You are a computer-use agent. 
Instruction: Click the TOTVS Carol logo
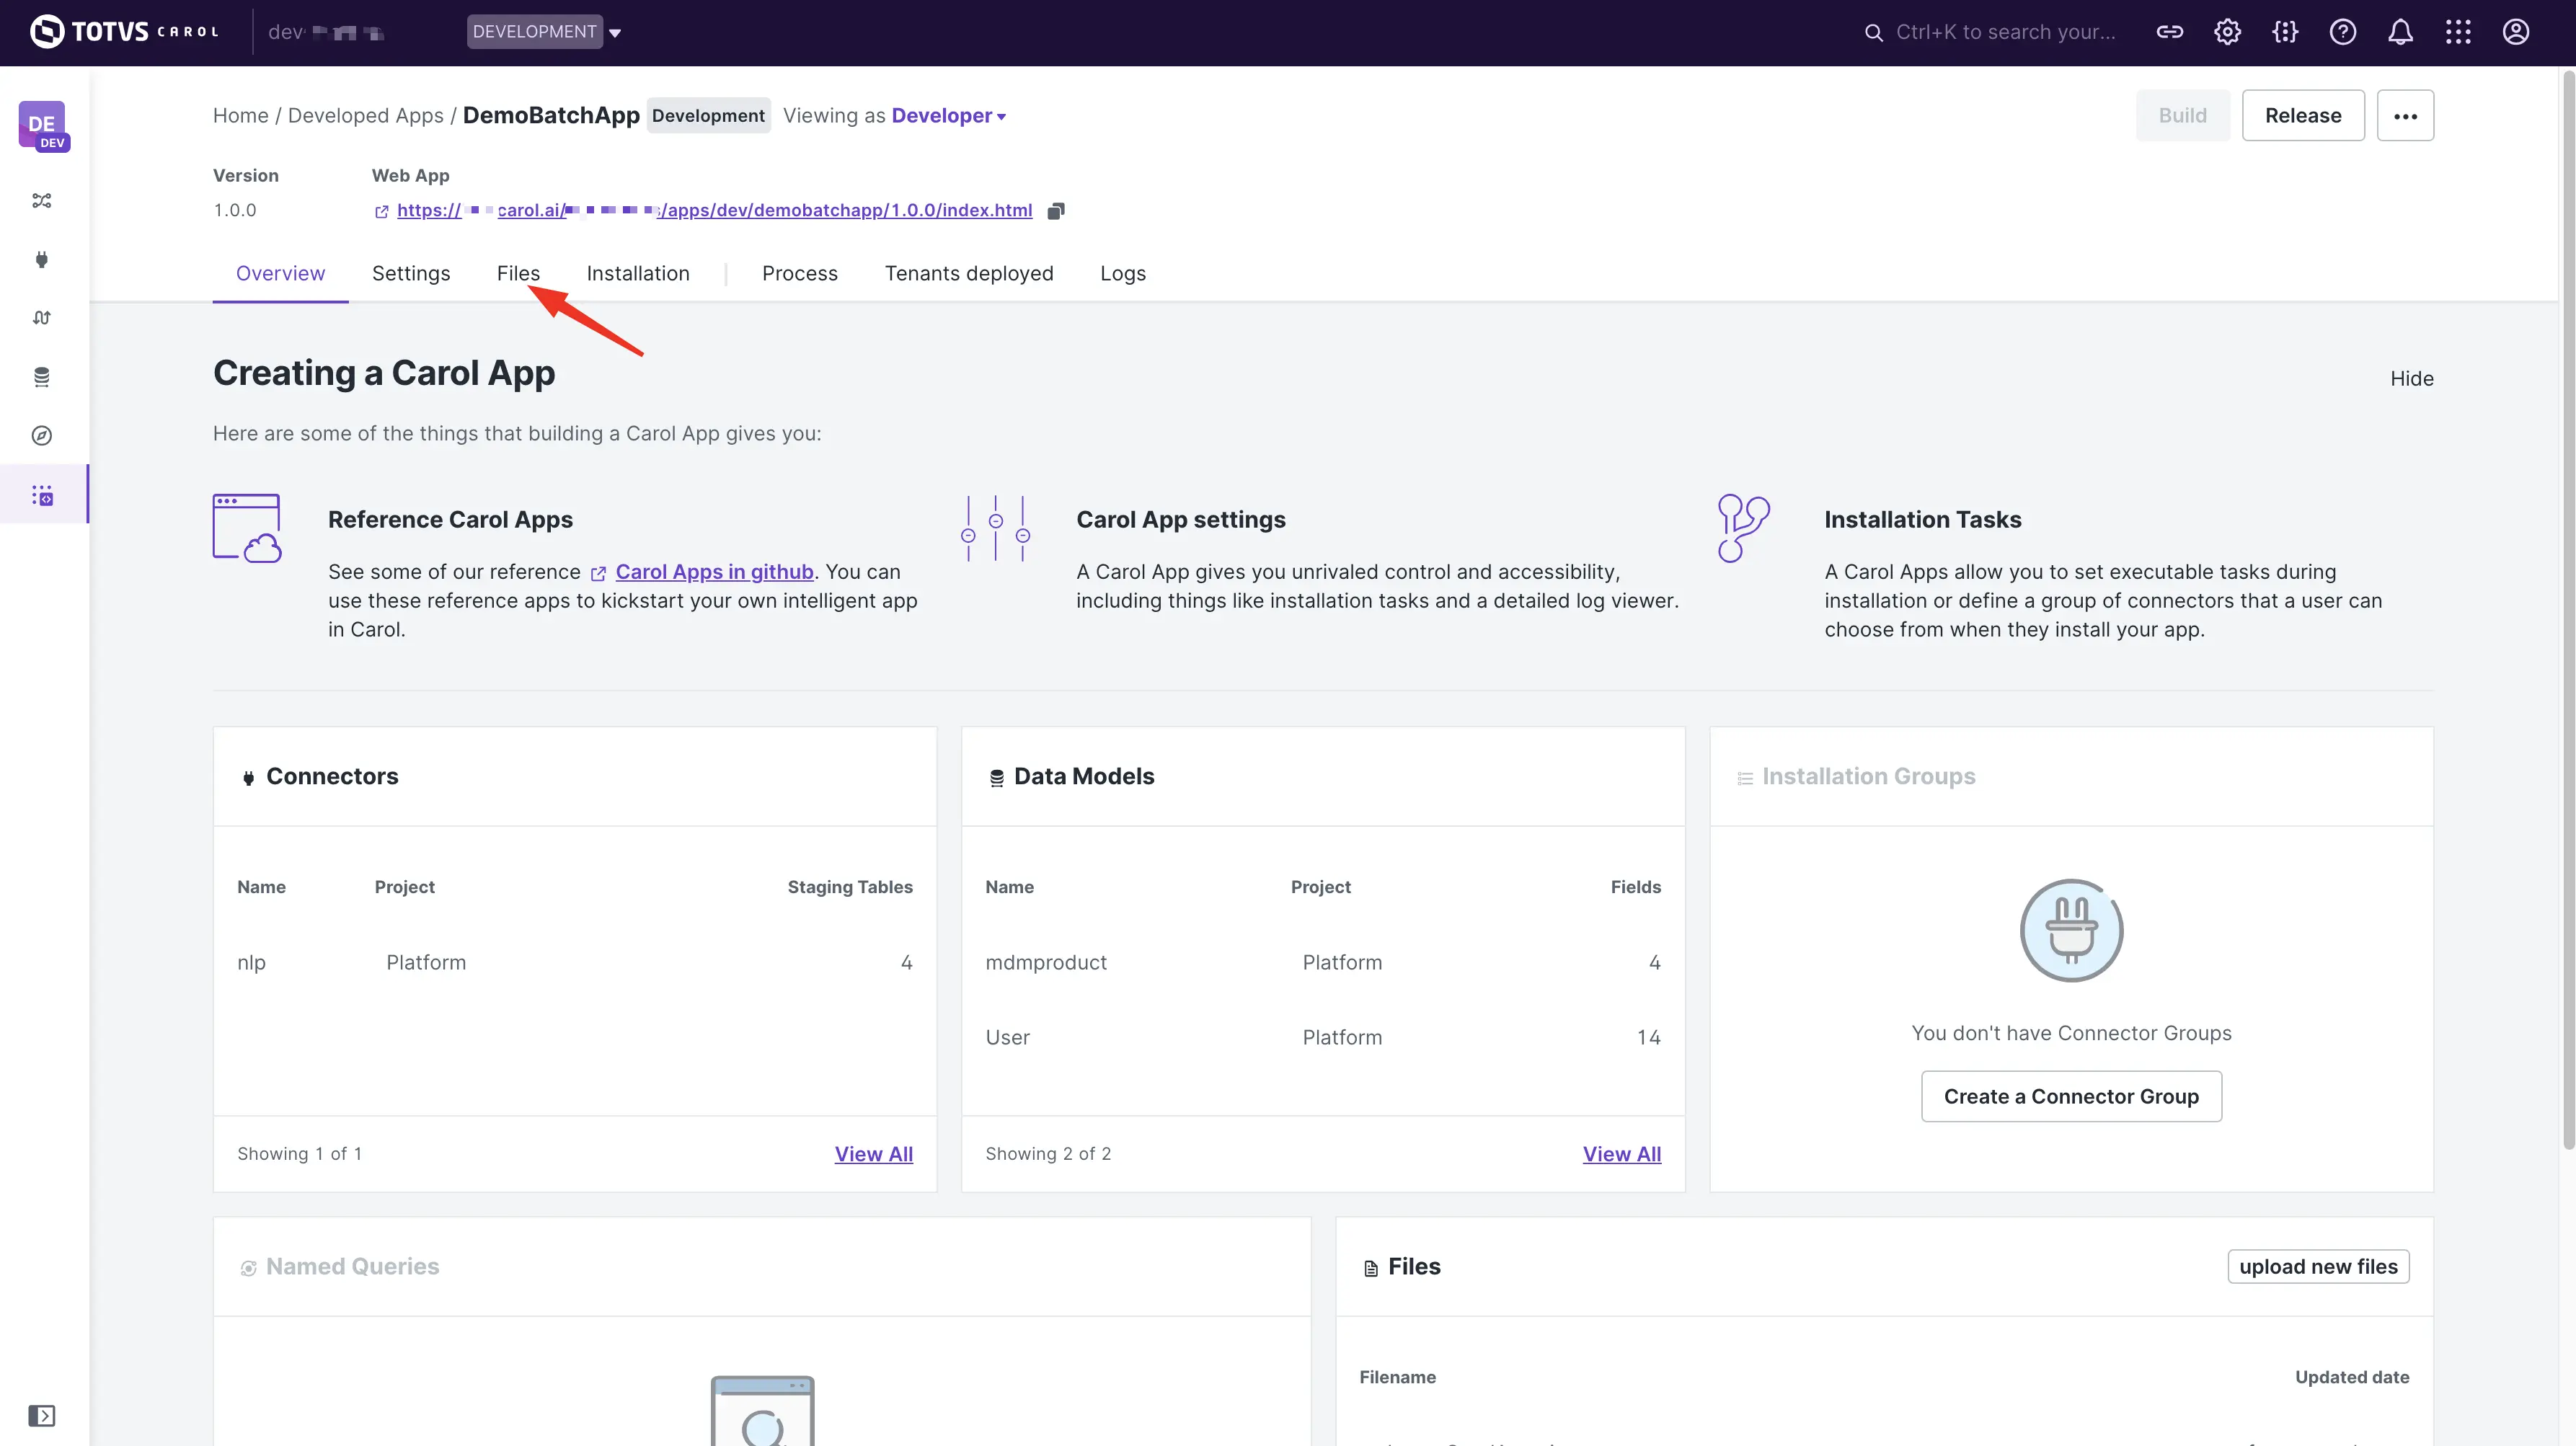(x=124, y=32)
